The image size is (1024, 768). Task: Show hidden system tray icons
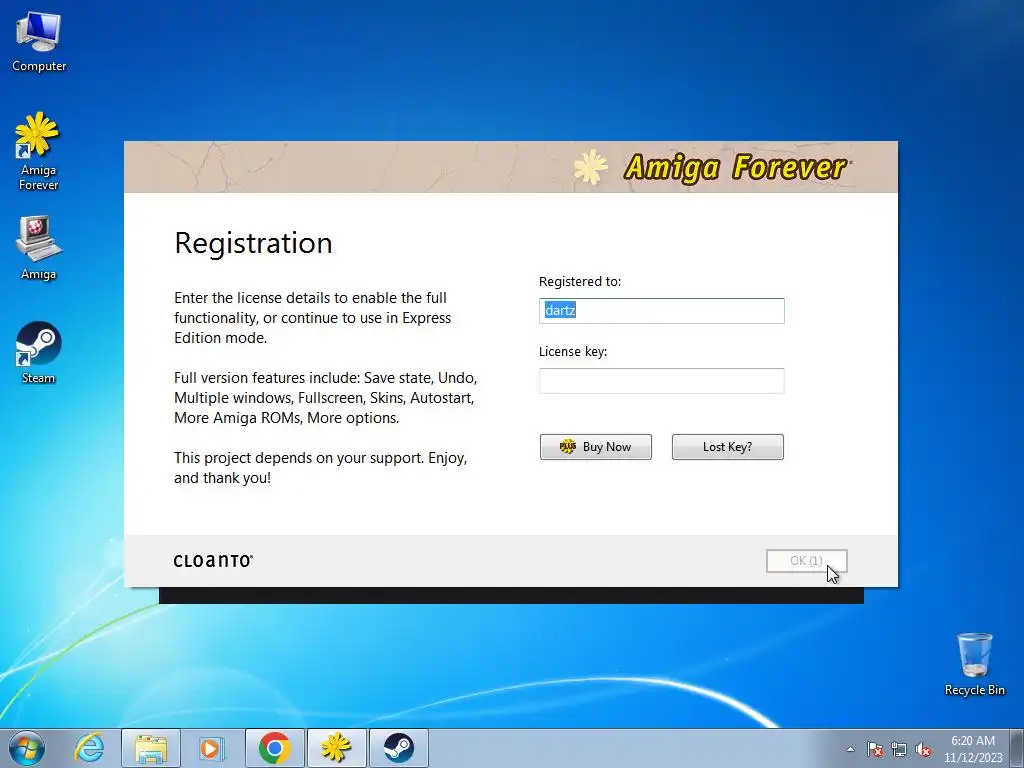[x=850, y=749]
